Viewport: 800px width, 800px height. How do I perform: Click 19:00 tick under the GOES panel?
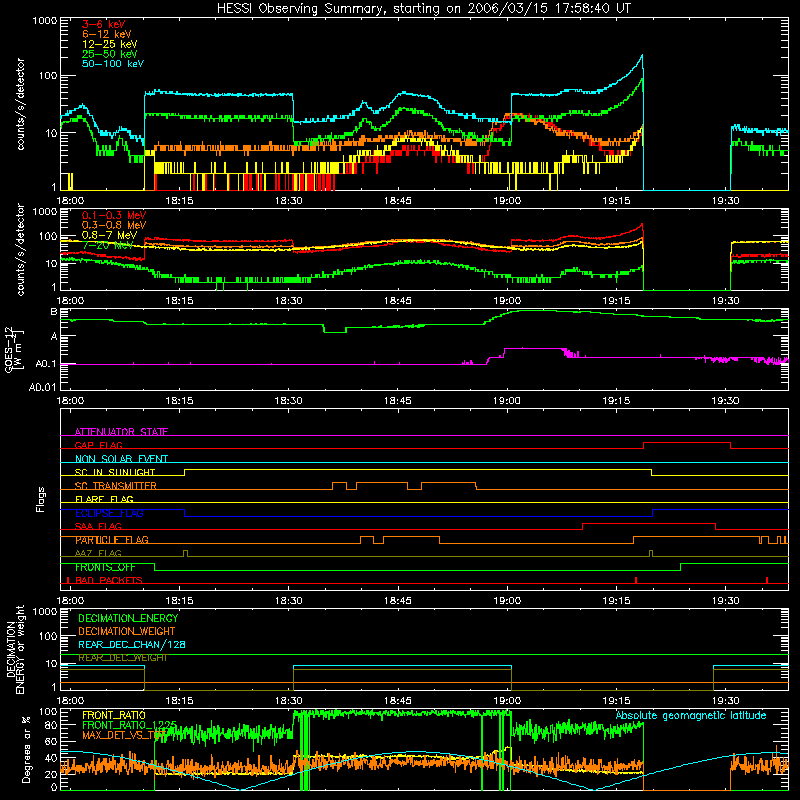tap(507, 401)
